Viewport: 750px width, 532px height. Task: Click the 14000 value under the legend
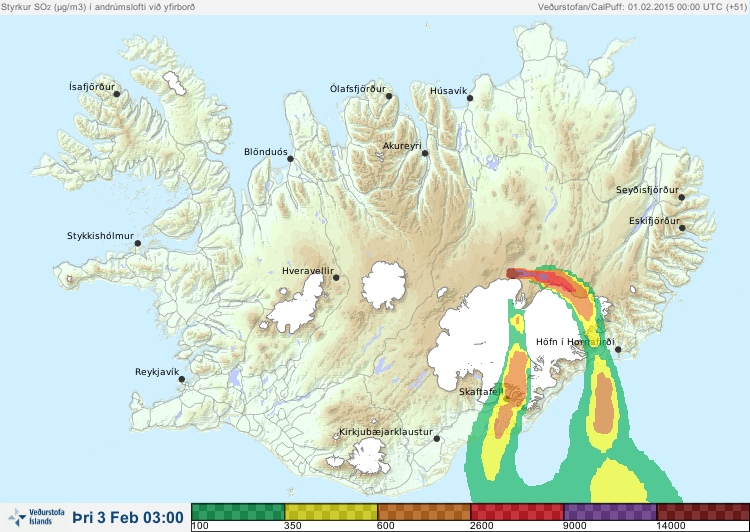[x=671, y=526]
